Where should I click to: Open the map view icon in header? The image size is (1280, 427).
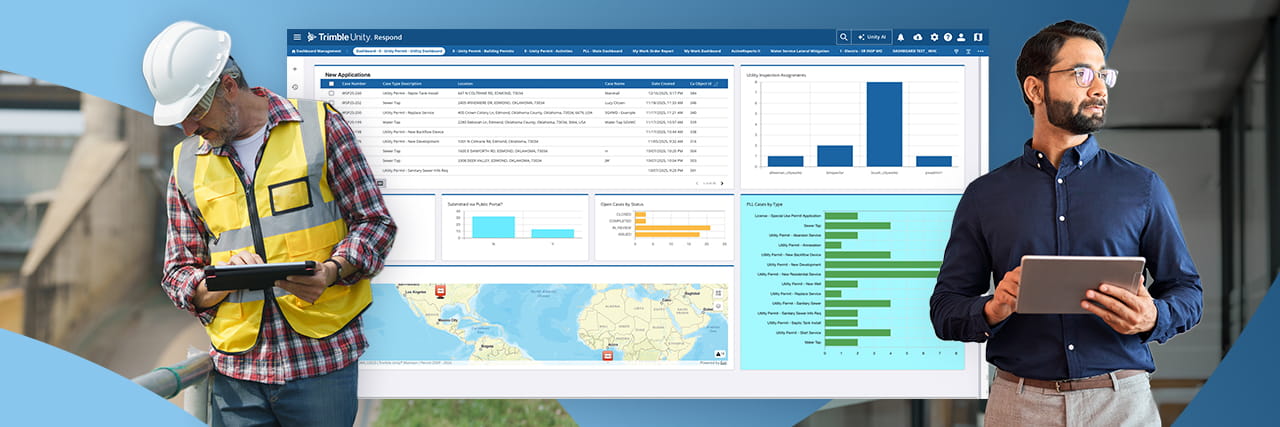click(978, 37)
